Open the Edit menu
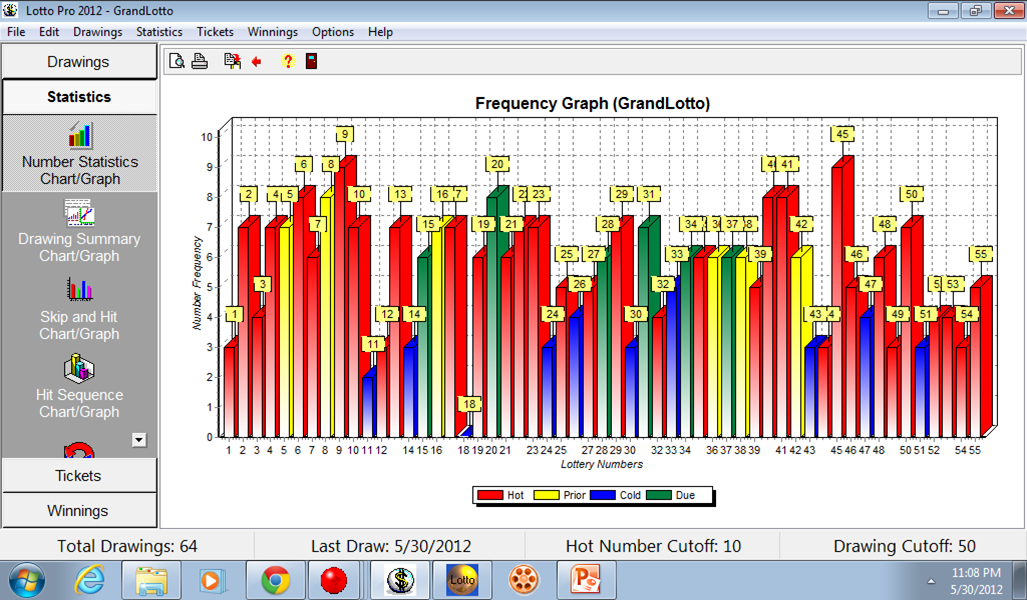The height and width of the screenshot is (600, 1027). (48, 31)
